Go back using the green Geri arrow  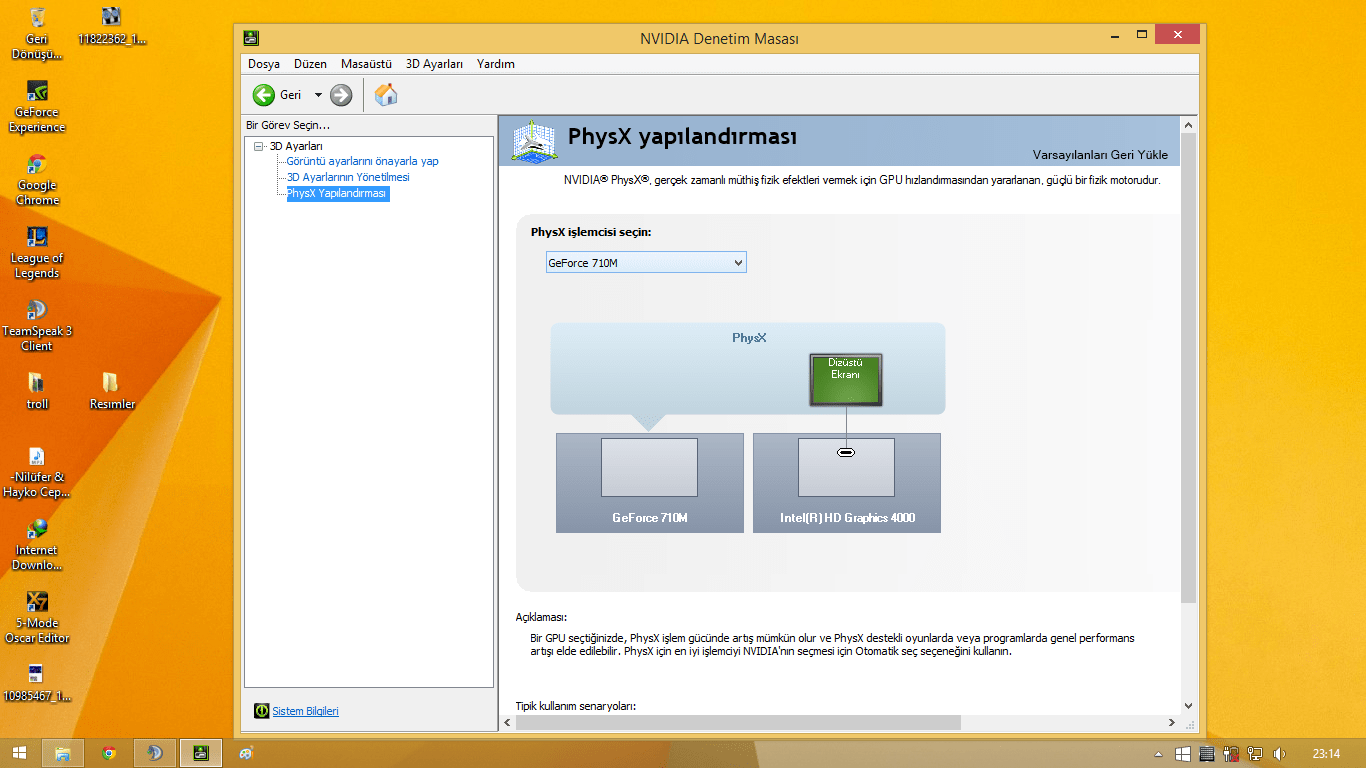(264, 95)
